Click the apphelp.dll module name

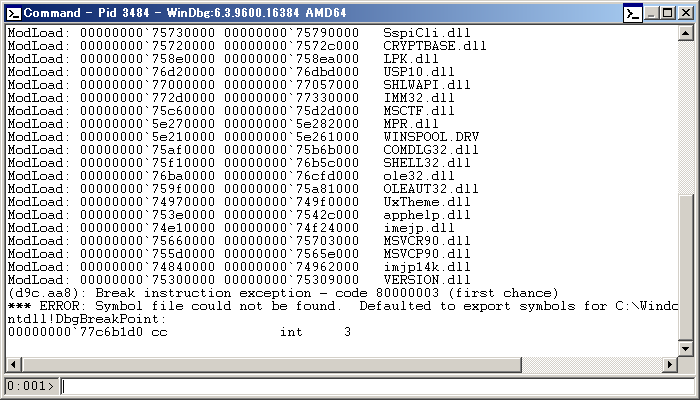[x=426, y=215]
